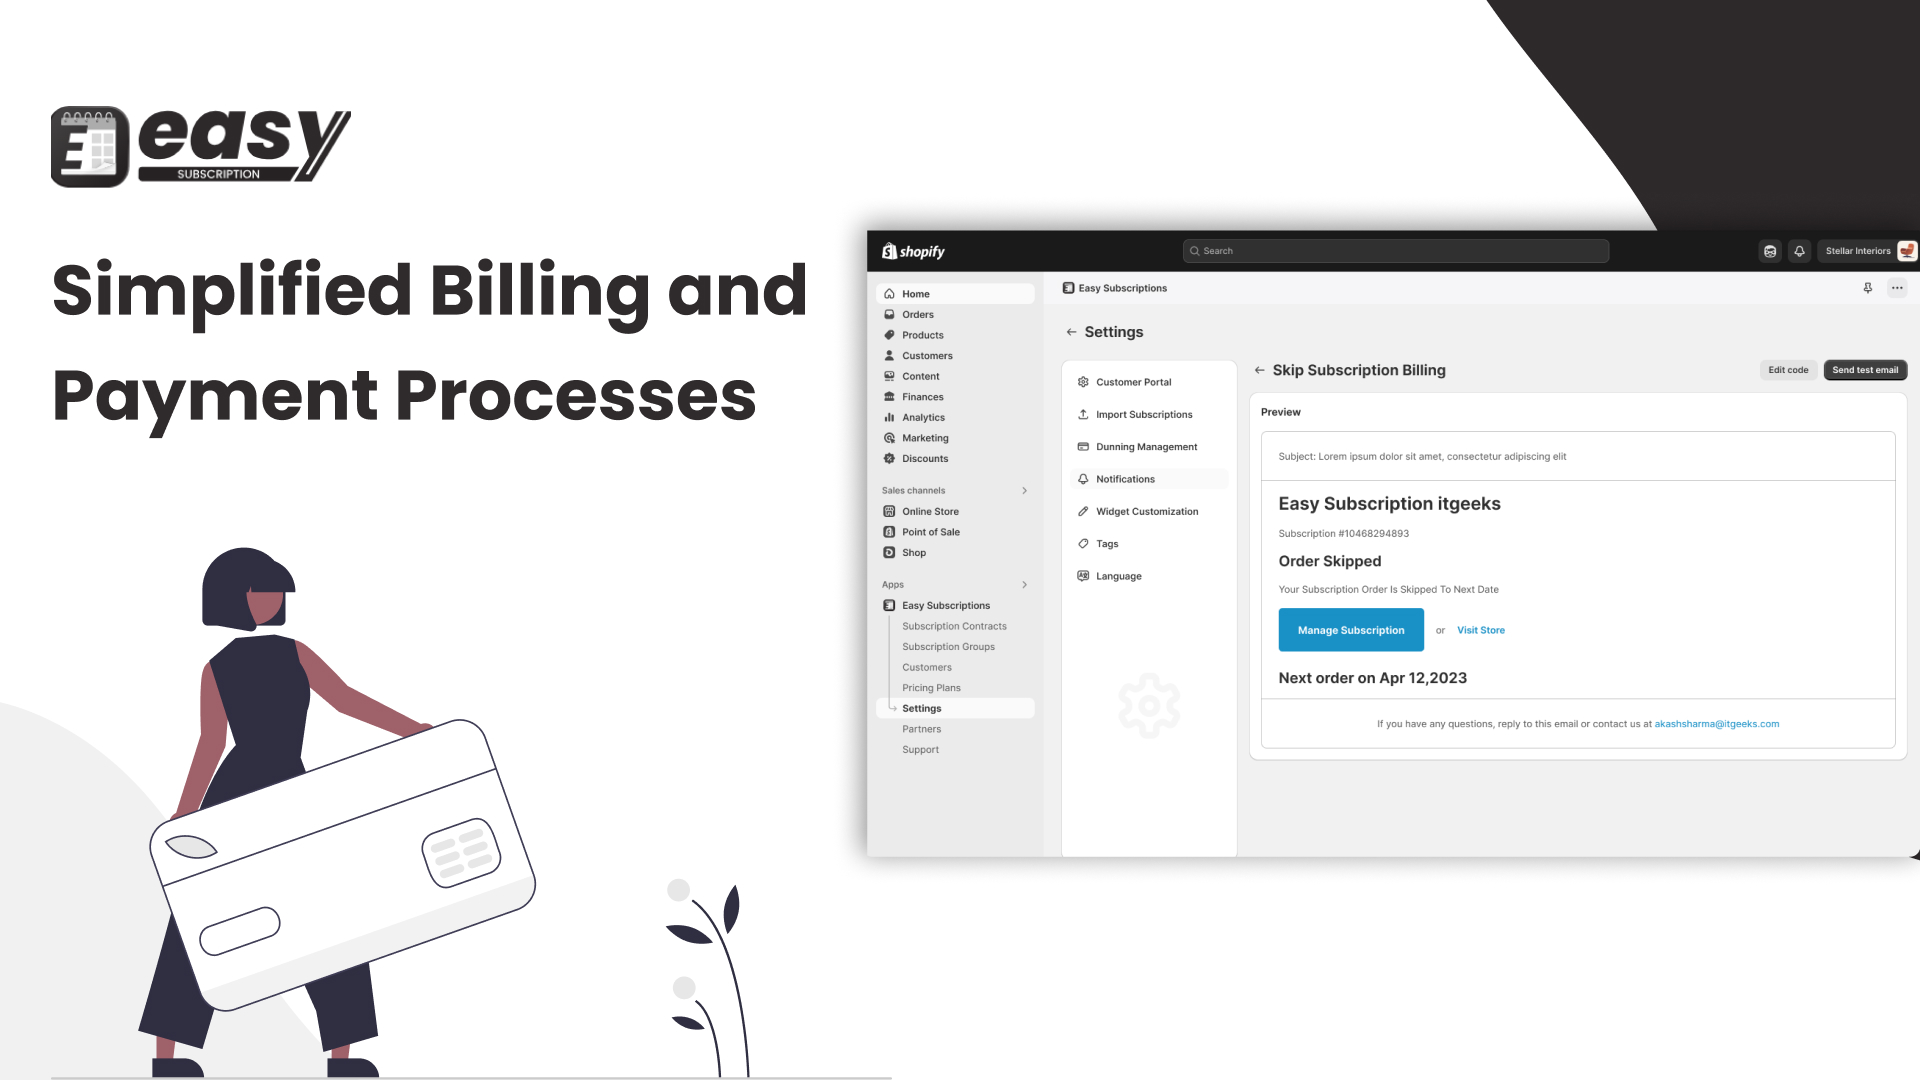
Task: Click the Dunning Management icon
Action: (1083, 446)
